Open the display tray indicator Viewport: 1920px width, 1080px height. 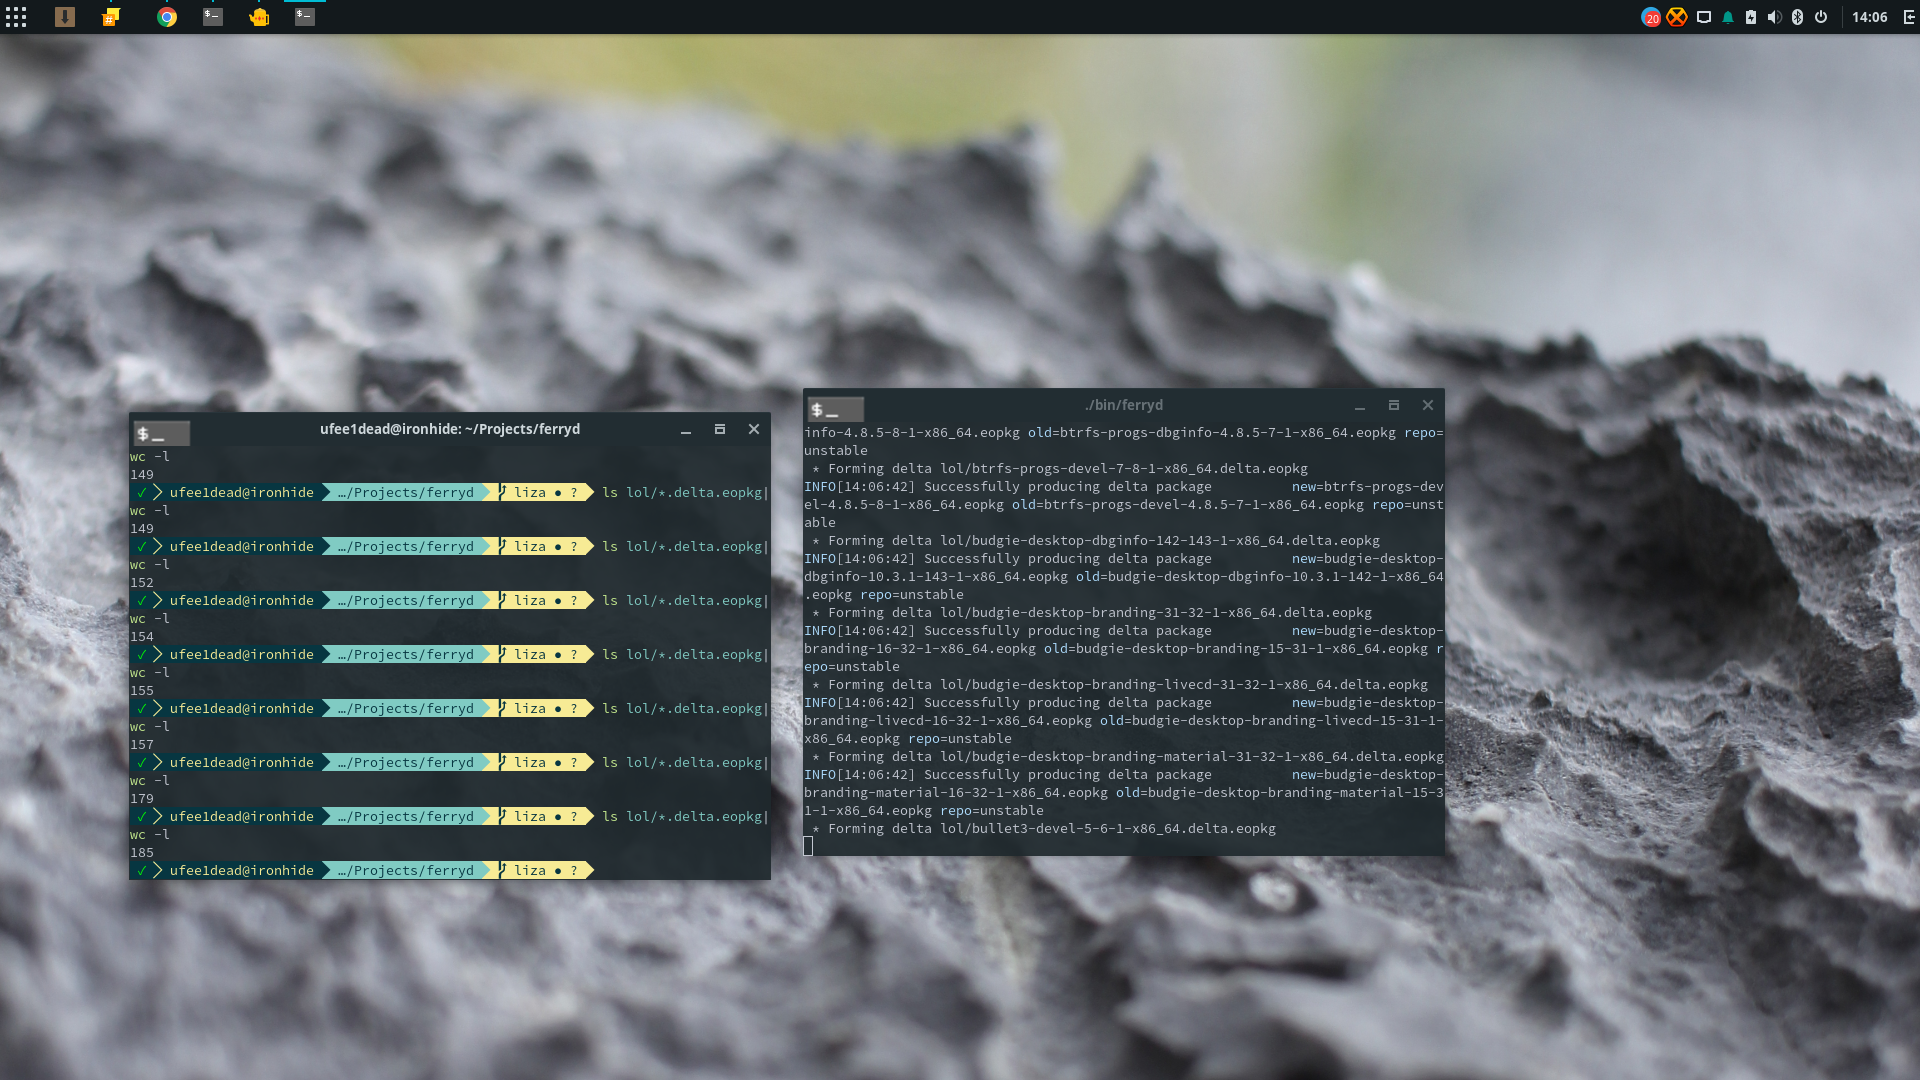click(x=1704, y=17)
